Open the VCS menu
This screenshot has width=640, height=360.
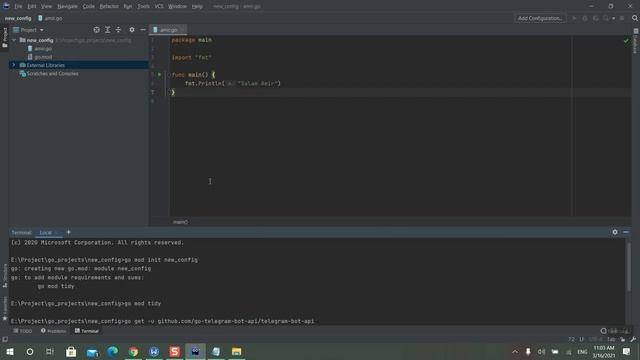[x=159, y=7]
